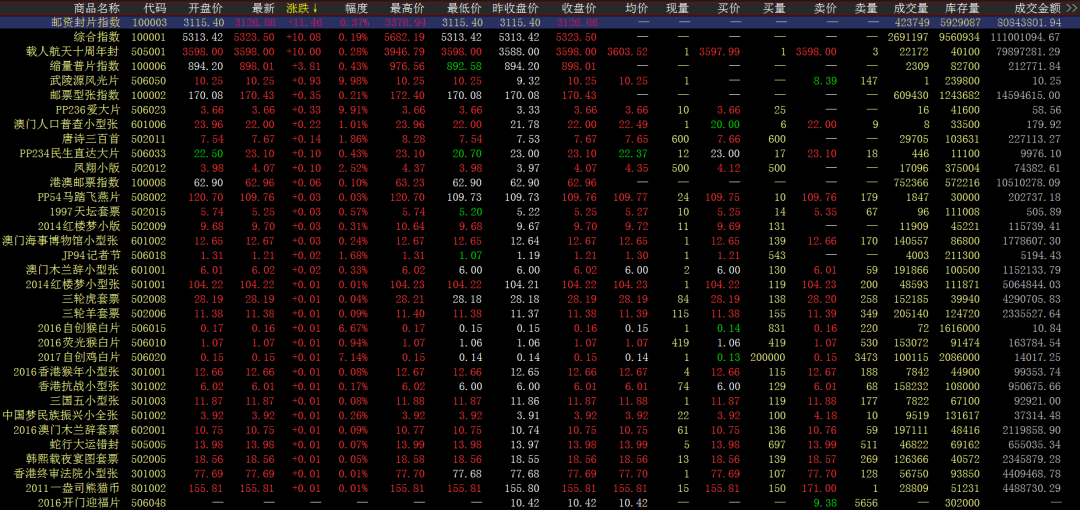Select 2016荧光猴白片 row

click(x=540, y=343)
